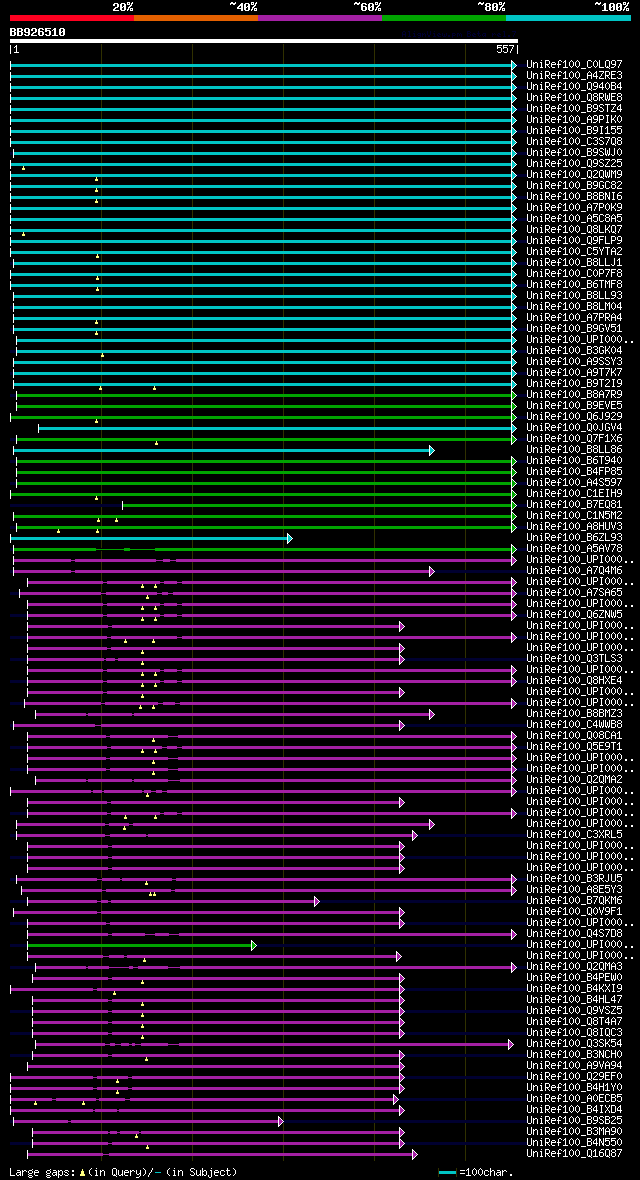Click the UniRef100_Q16Q87 hit

click(x=574, y=1154)
